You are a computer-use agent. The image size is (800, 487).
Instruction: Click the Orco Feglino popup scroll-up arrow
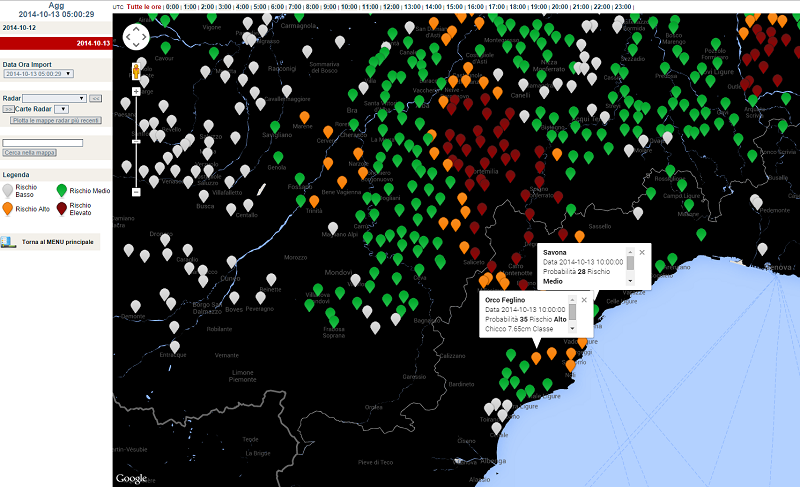click(x=572, y=299)
